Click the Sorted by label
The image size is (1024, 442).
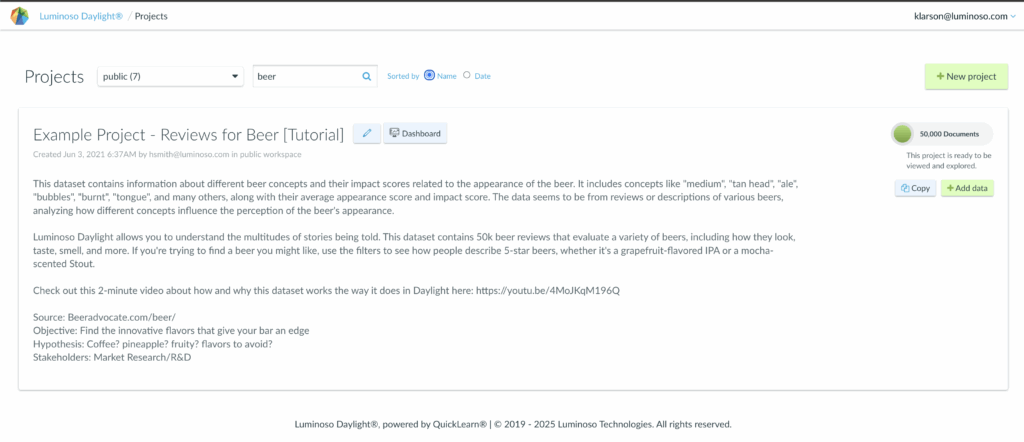click(403, 76)
